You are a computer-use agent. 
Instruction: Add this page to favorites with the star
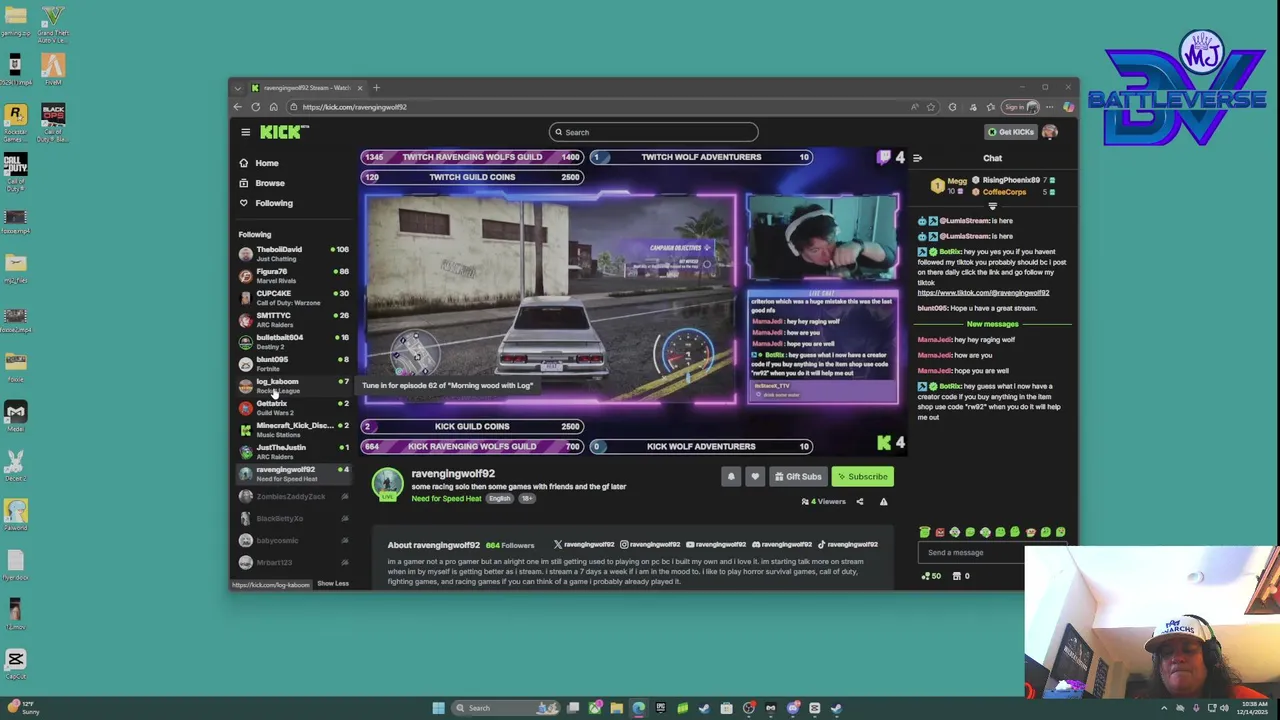(931, 107)
